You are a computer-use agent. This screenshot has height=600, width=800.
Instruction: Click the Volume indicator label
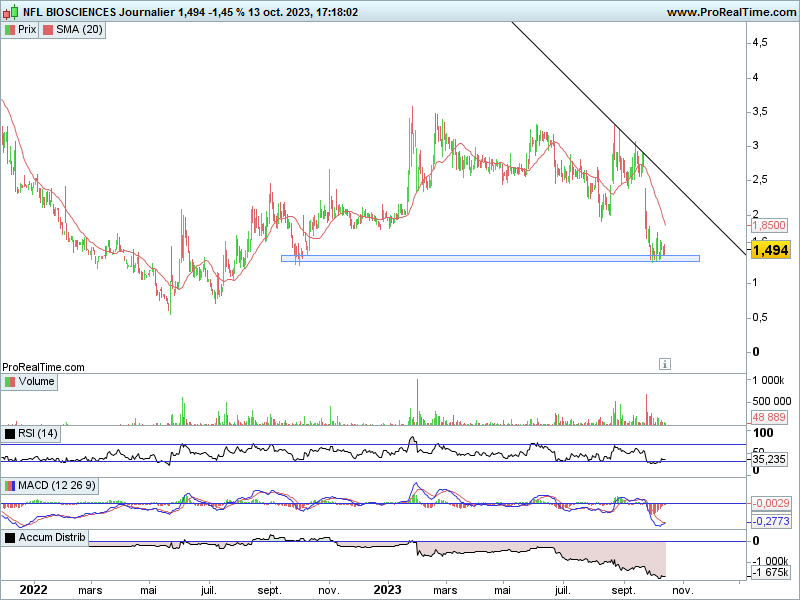(x=36, y=382)
